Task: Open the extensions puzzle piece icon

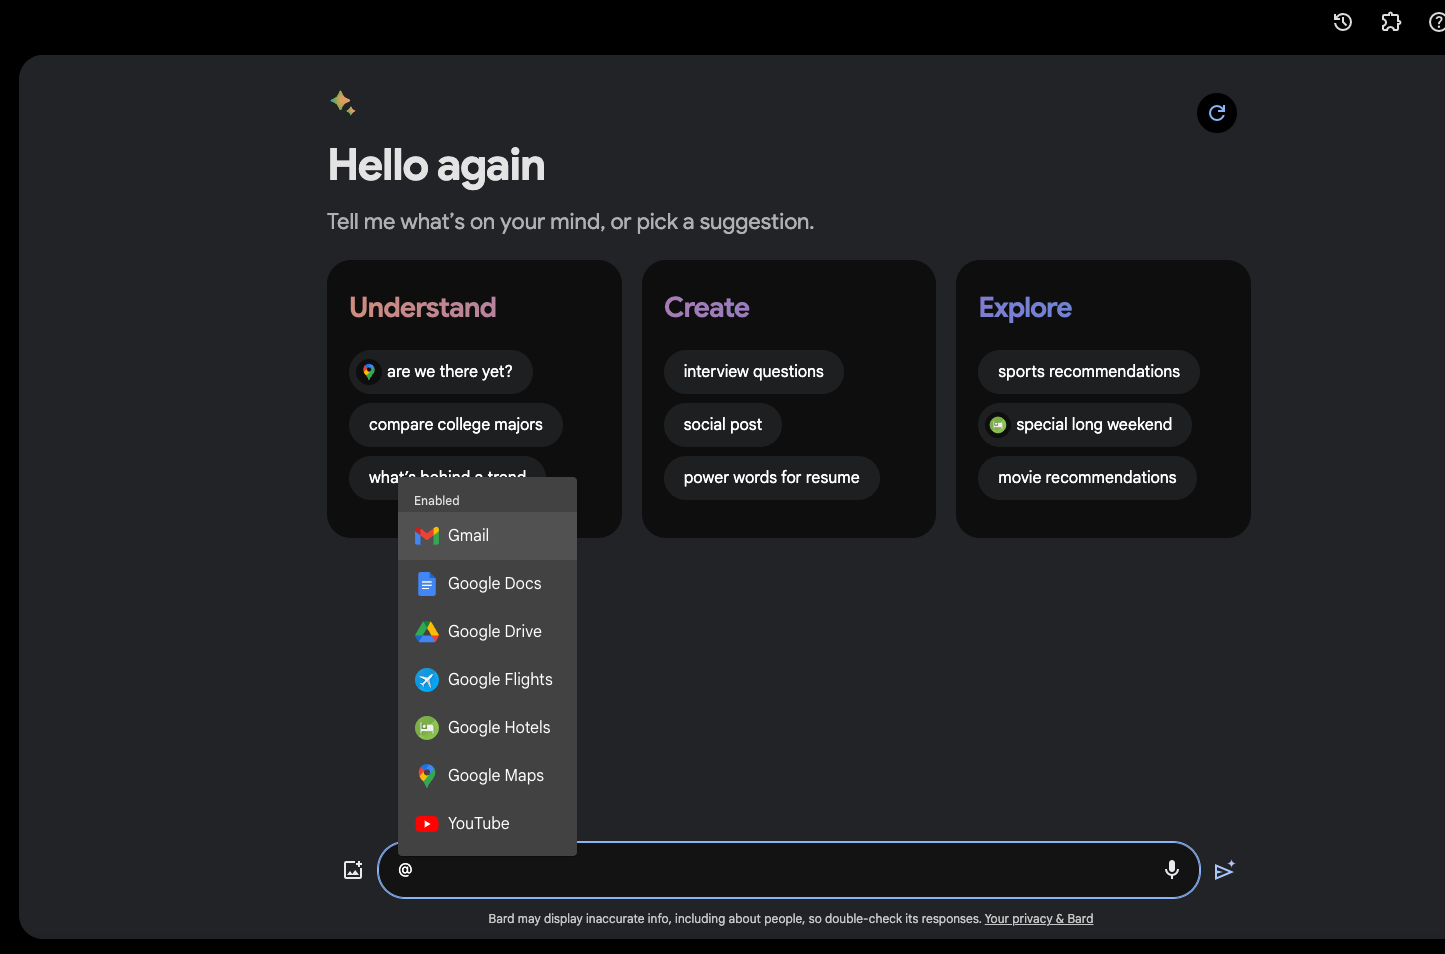Action: click(x=1391, y=22)
